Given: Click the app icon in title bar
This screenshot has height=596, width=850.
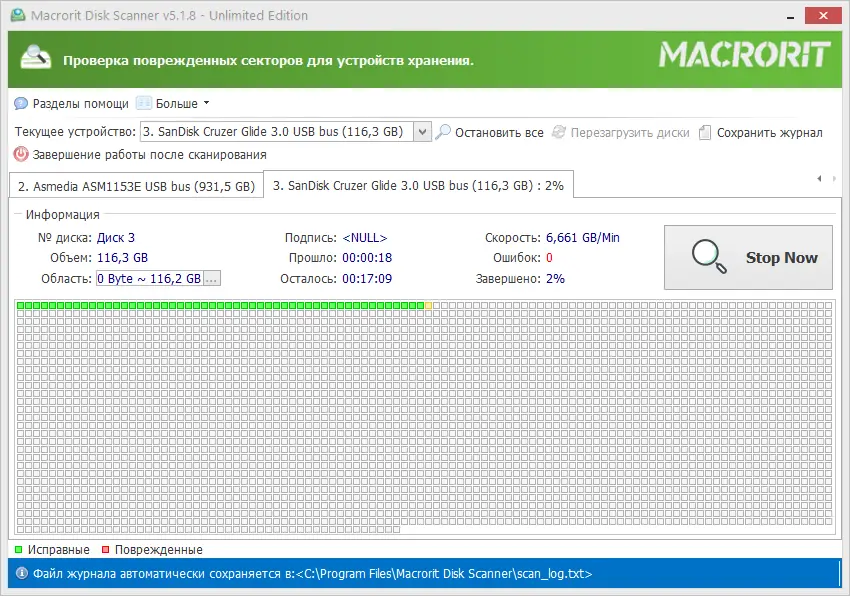Looking at the screenshot, I should tap(18, 15).
